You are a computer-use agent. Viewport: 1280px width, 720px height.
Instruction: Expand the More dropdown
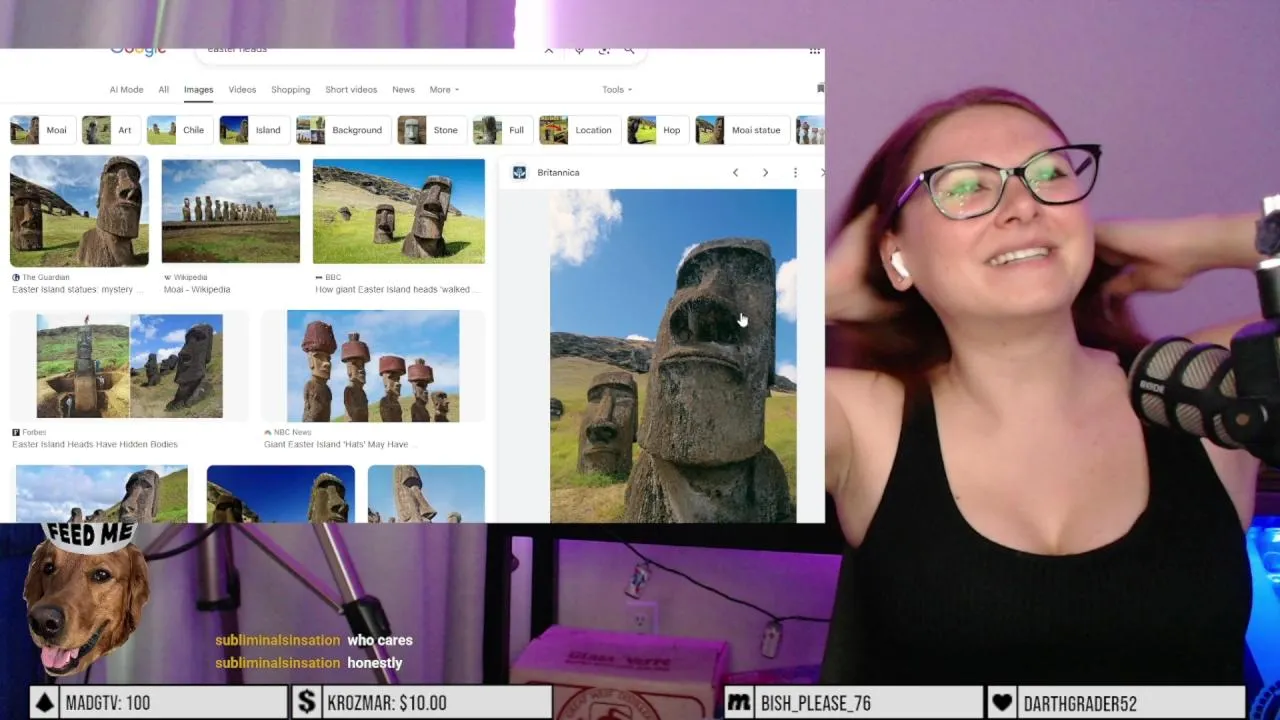[x=444, y=90]
